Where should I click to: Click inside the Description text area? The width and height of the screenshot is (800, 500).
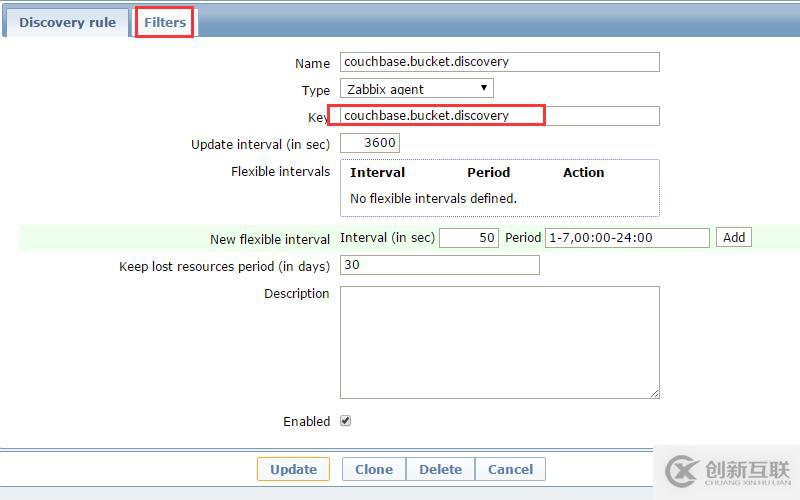pyautogui.click(x=499, y=342)
